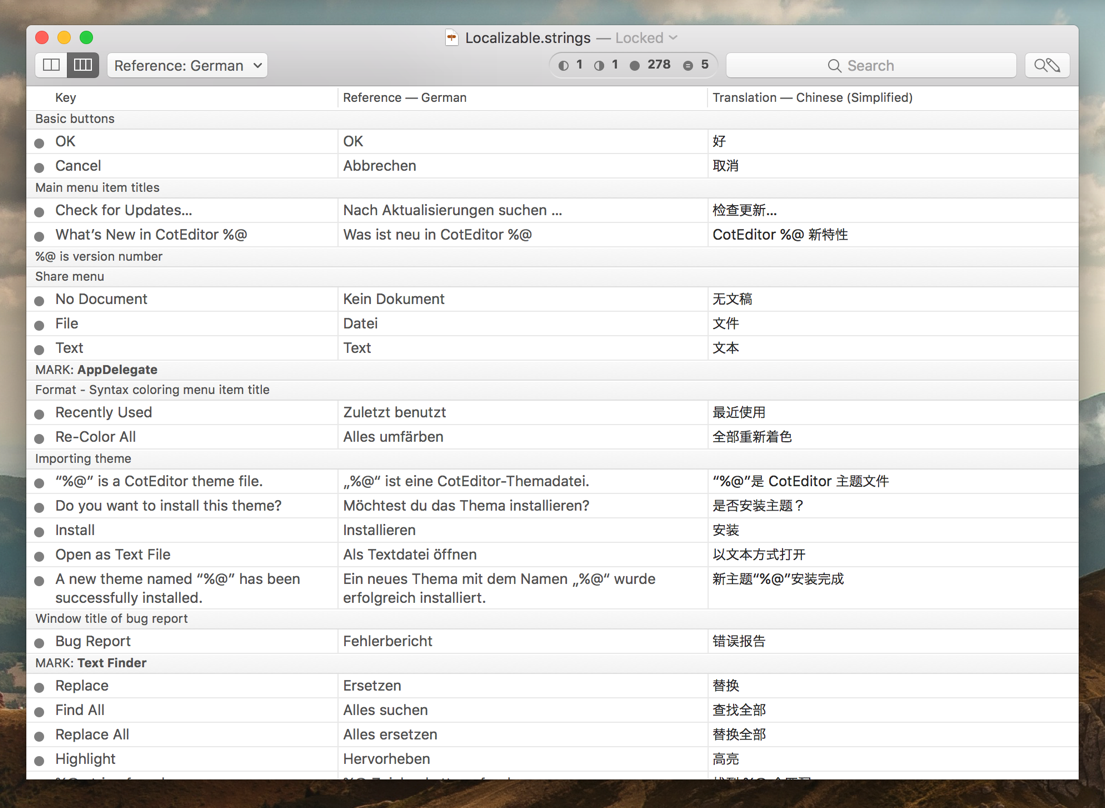Switch to two-column layout view
The image size is (1105, 808).
coord(51,65)
